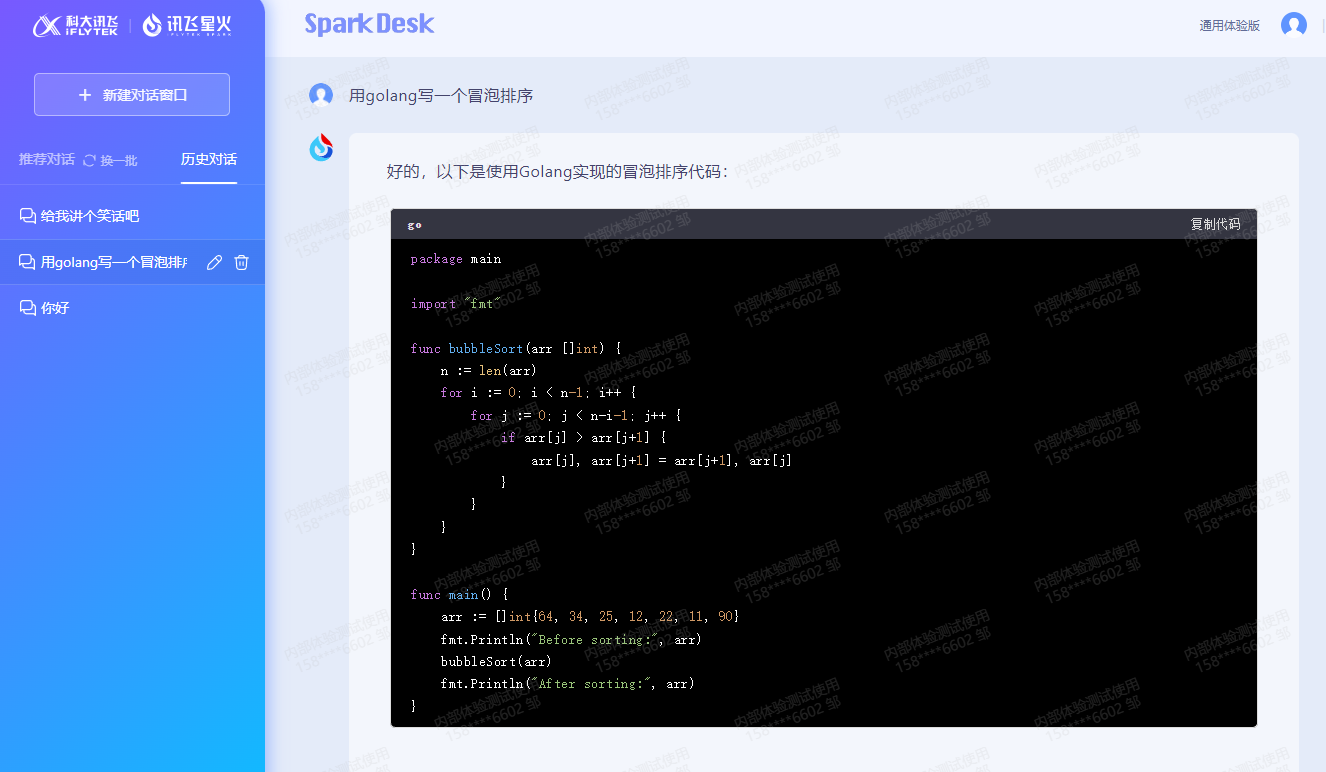Image resolution: width=1326 pixels, height=772 pixels.
Task: Open the 通用体验版 link
Action: click(x=1229, y=26)
